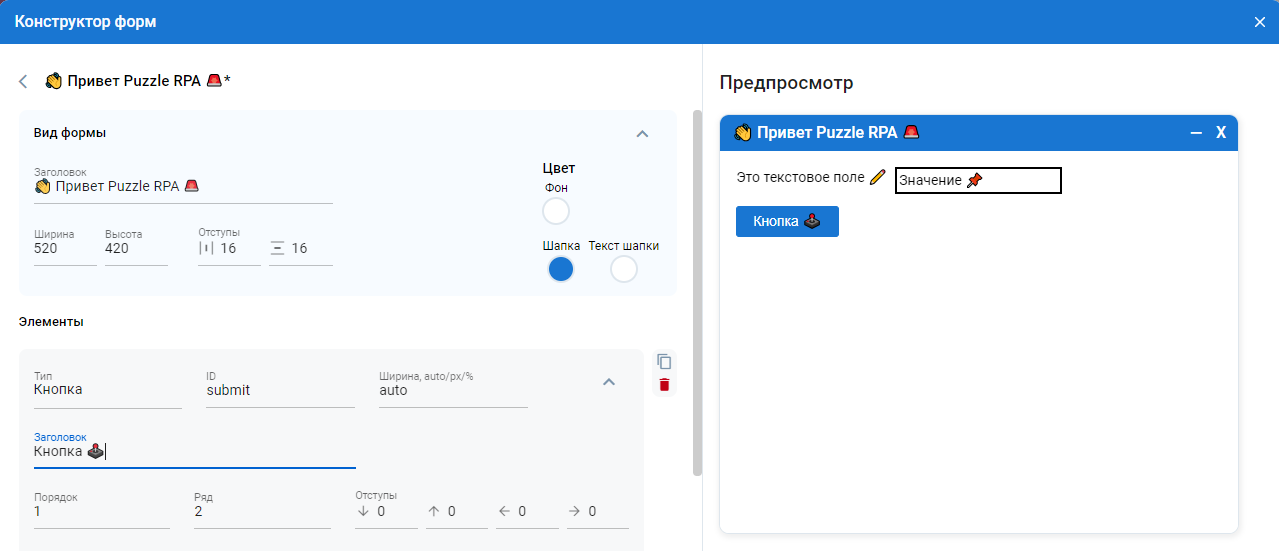Pick the 'Фон' background color swatch
Screen dimensions: 1279x551
coord(555,212)
